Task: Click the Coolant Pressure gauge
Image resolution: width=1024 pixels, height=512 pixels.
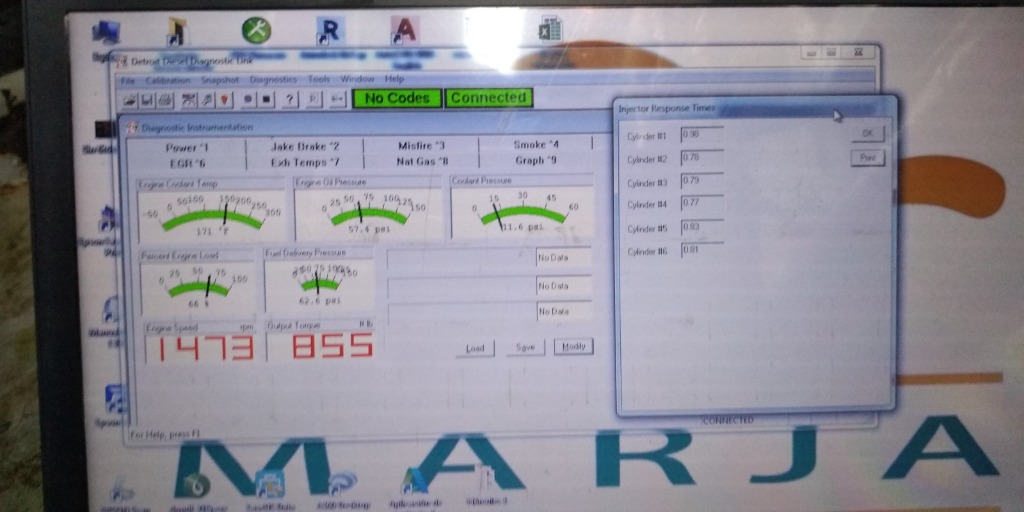Action: [x=522, y=211]
